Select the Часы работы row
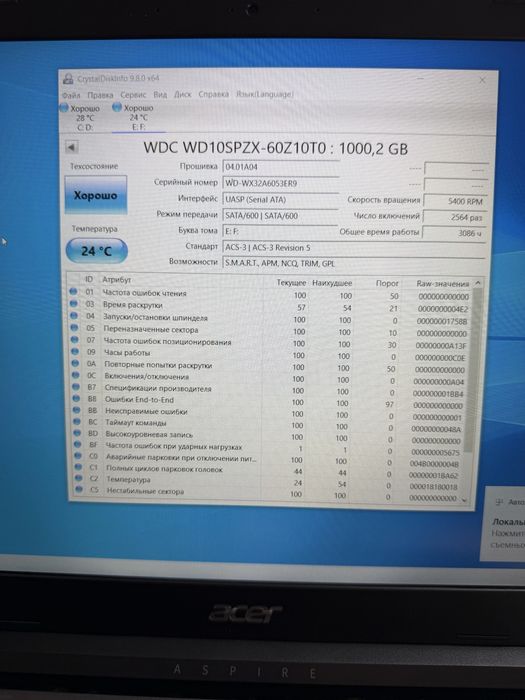 click(x=269, y=354)
